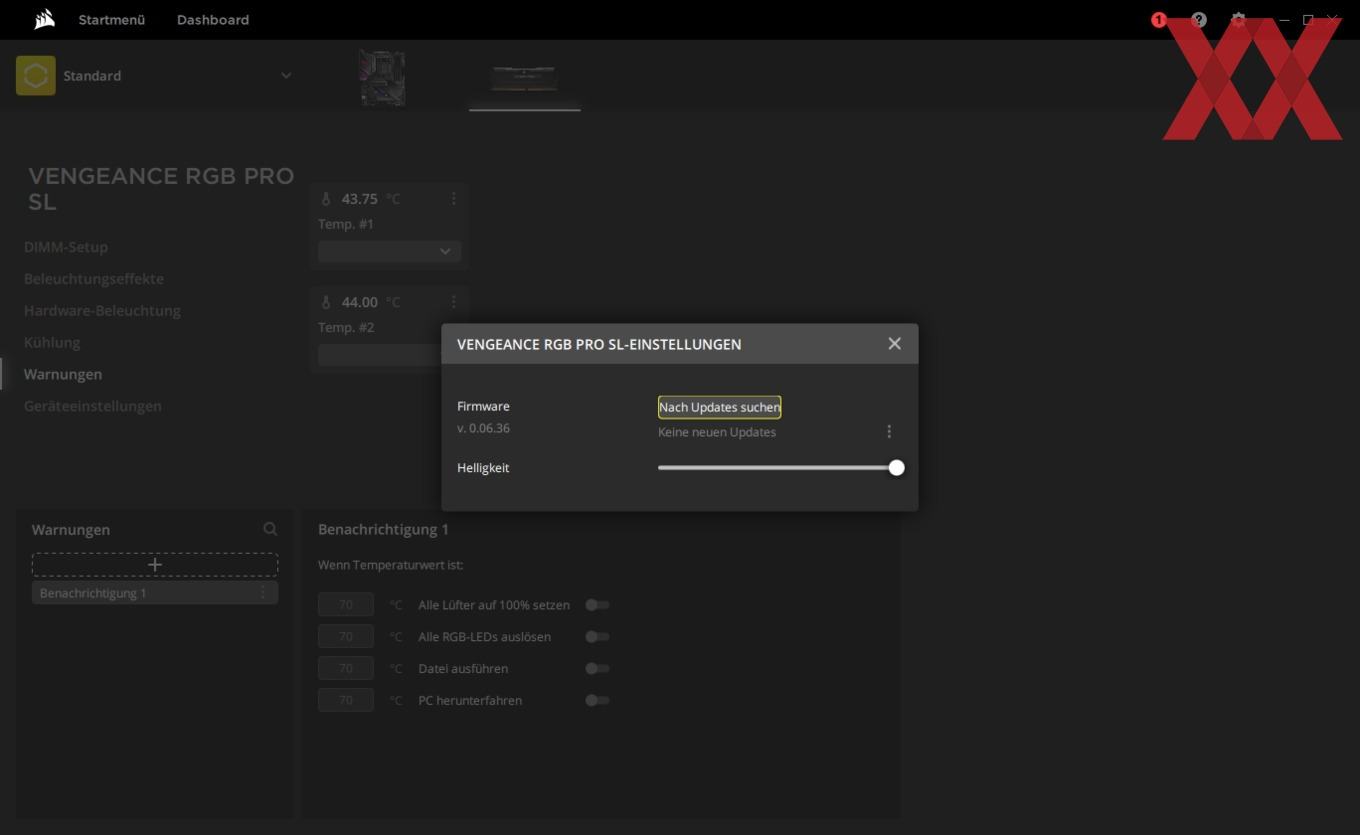
Task: Toggle Datei ausführen switch
Action: point(597,668)
